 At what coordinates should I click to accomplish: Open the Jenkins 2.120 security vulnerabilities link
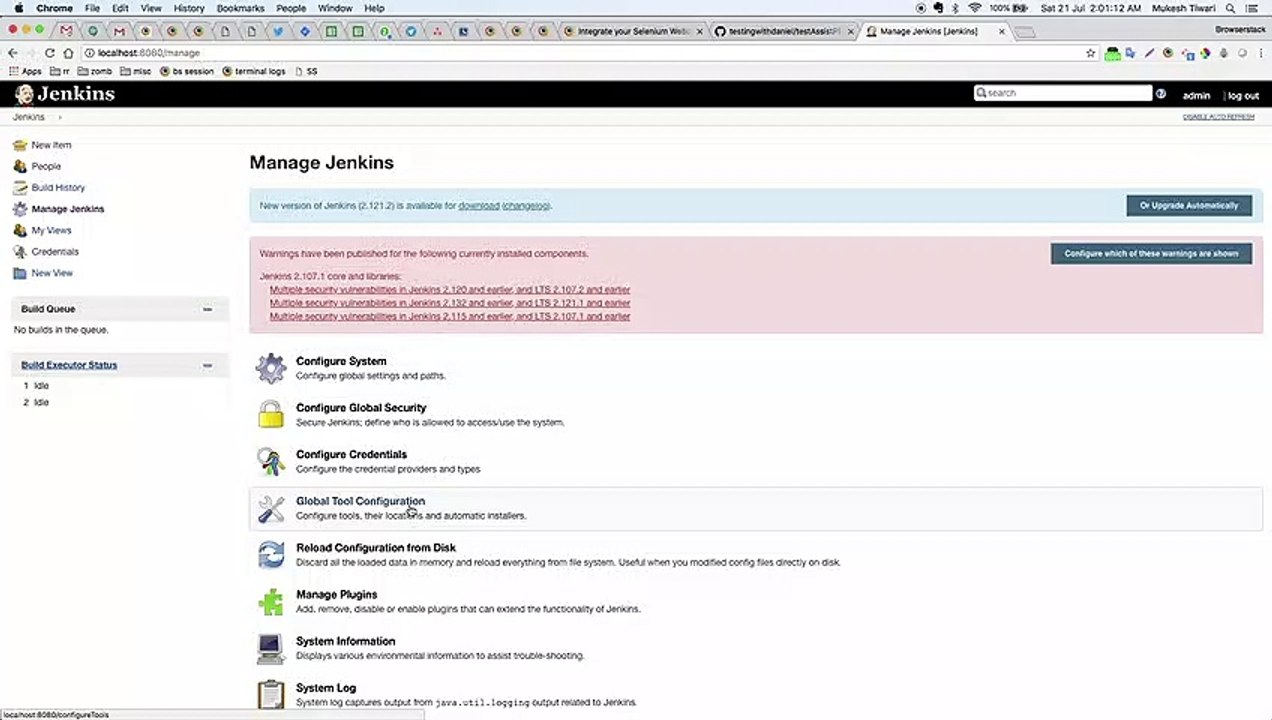coord(450,290)
